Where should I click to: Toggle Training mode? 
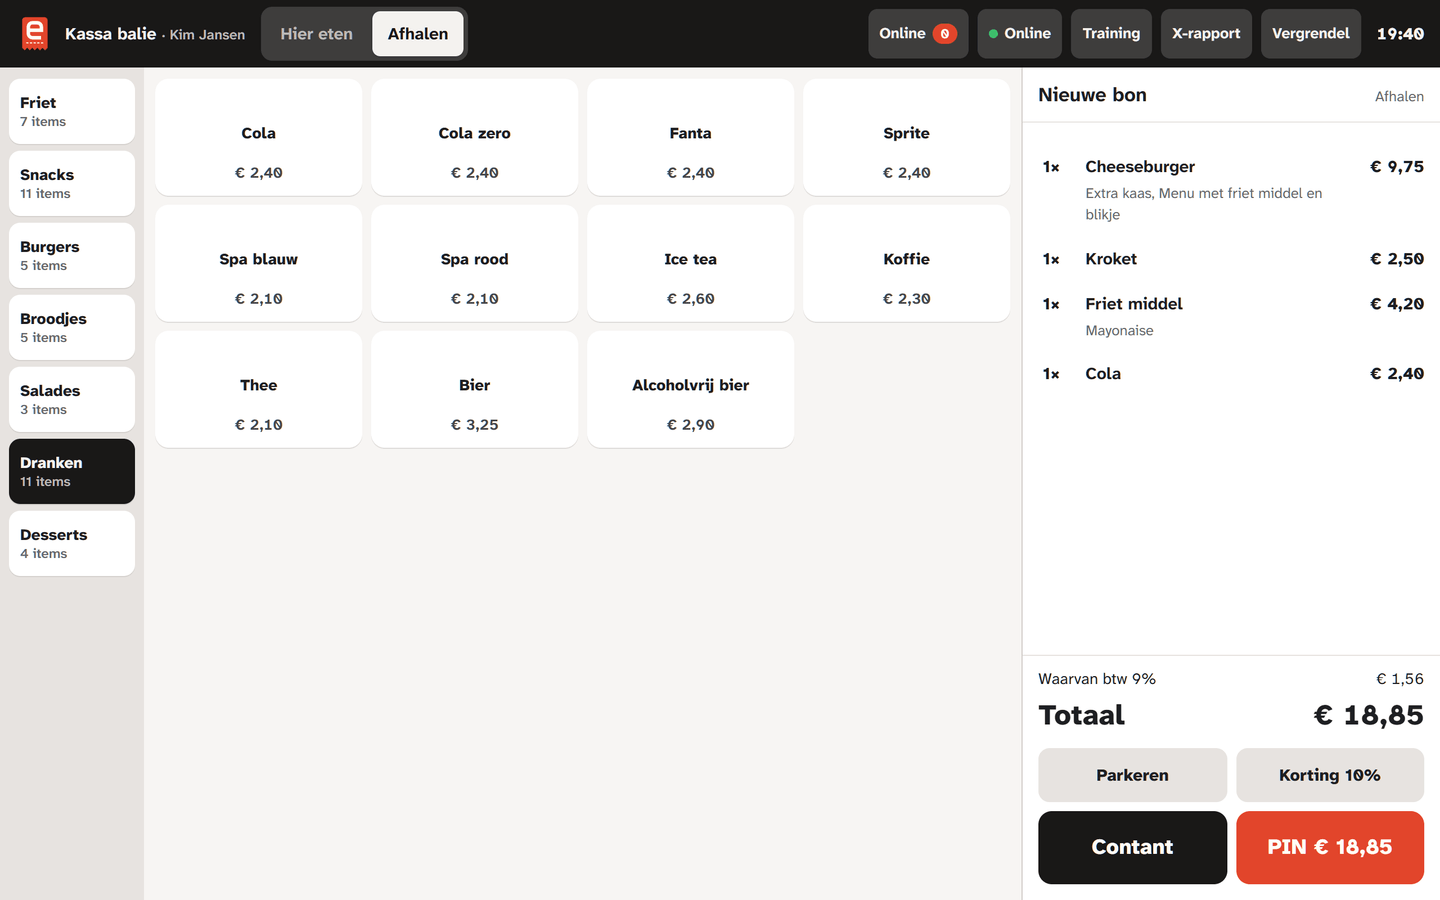coord(1111,34)
